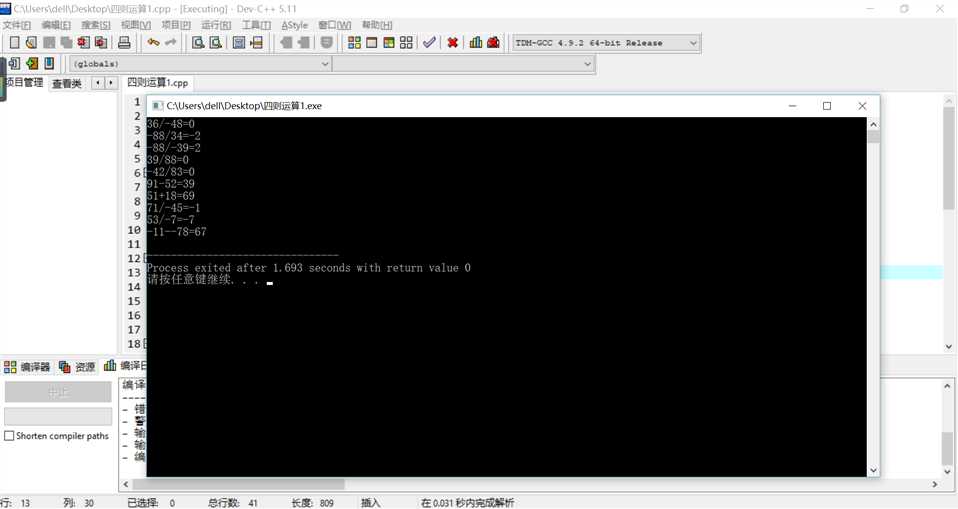Viewport: 958px width, 509px height.
Task: Click the left tab scroll arrow beside 查看类
Action: click(98, 82)
